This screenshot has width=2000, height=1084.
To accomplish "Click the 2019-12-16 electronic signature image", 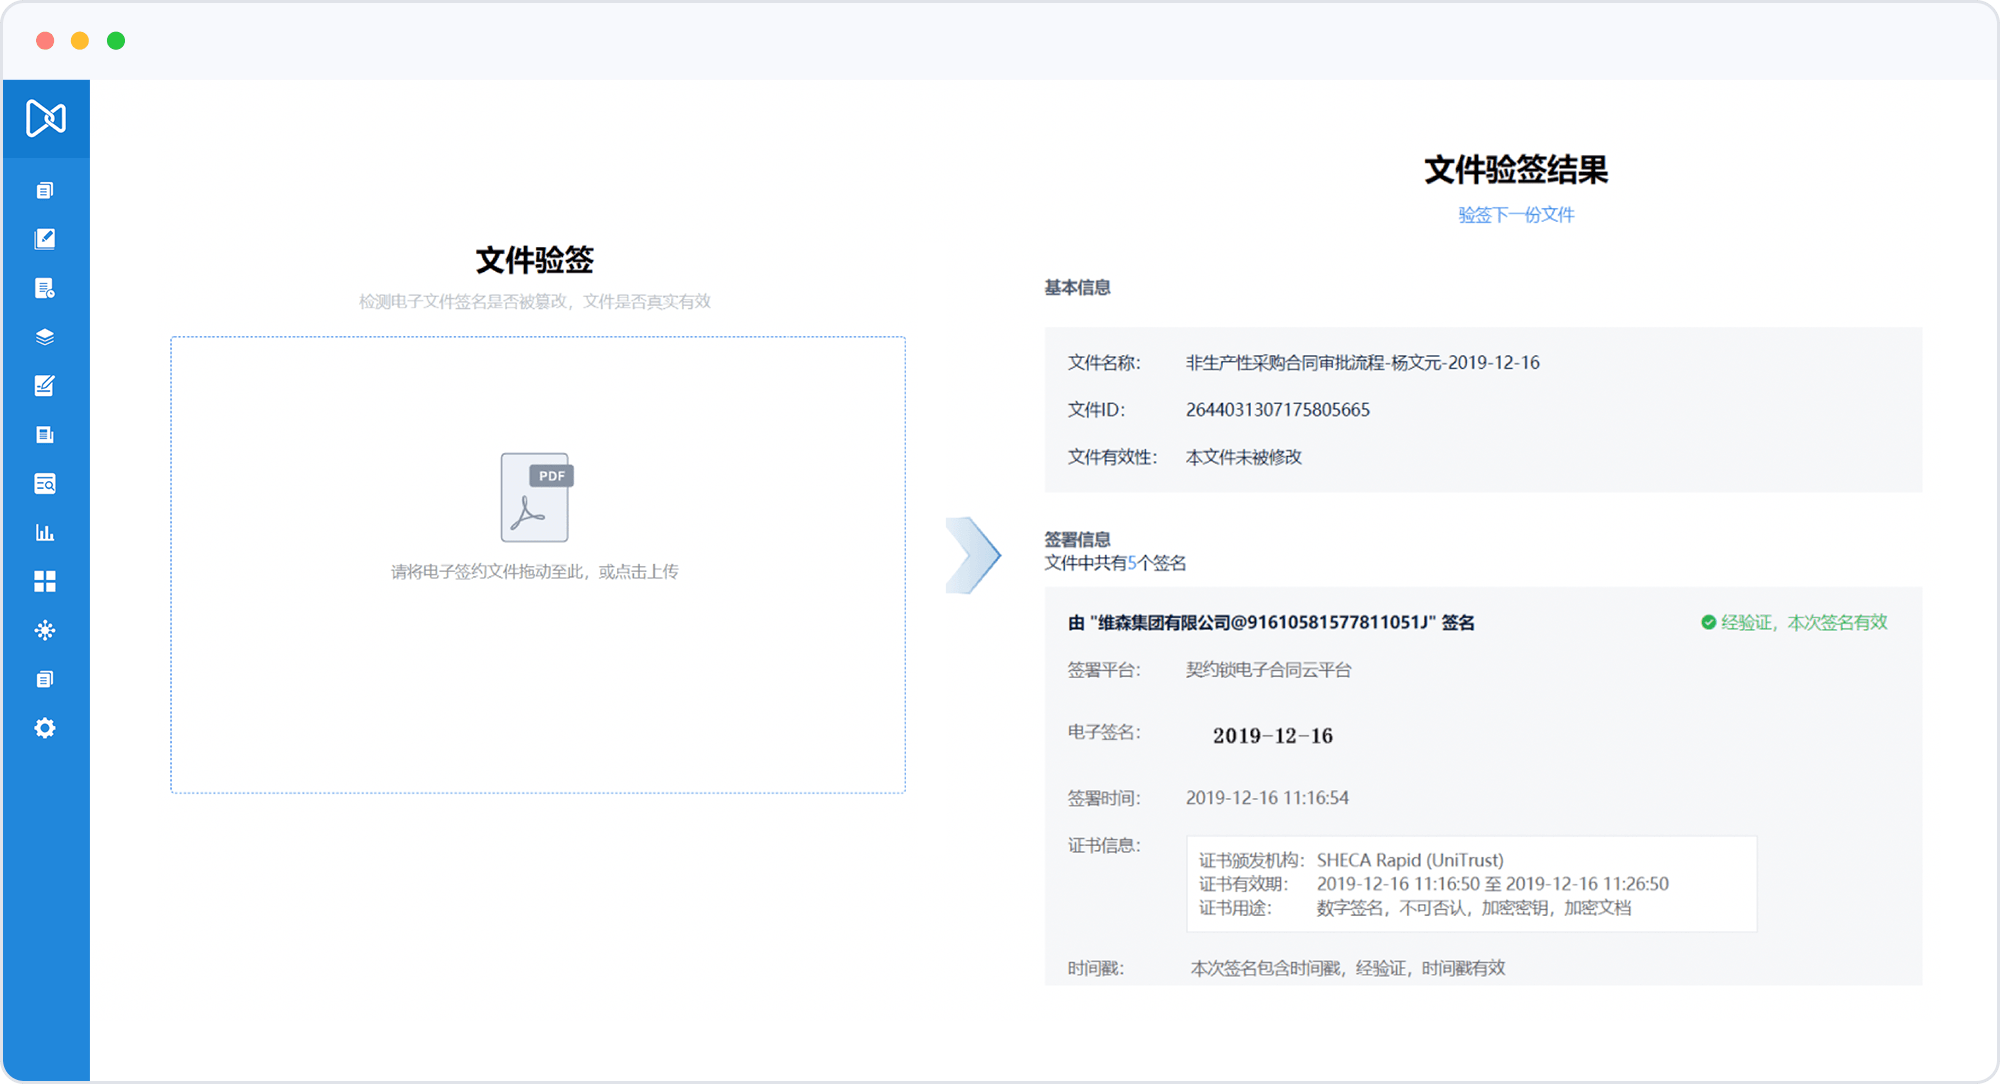I will (x=1272, y=736).
